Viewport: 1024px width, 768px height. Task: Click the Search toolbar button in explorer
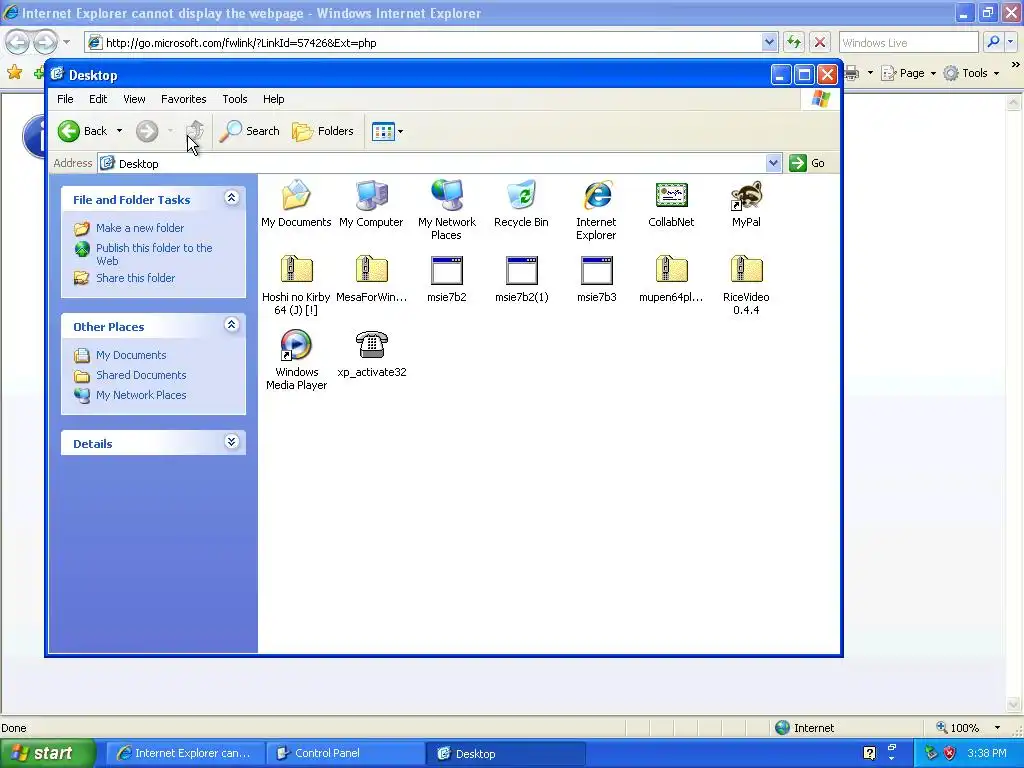(x=249, y=131)
